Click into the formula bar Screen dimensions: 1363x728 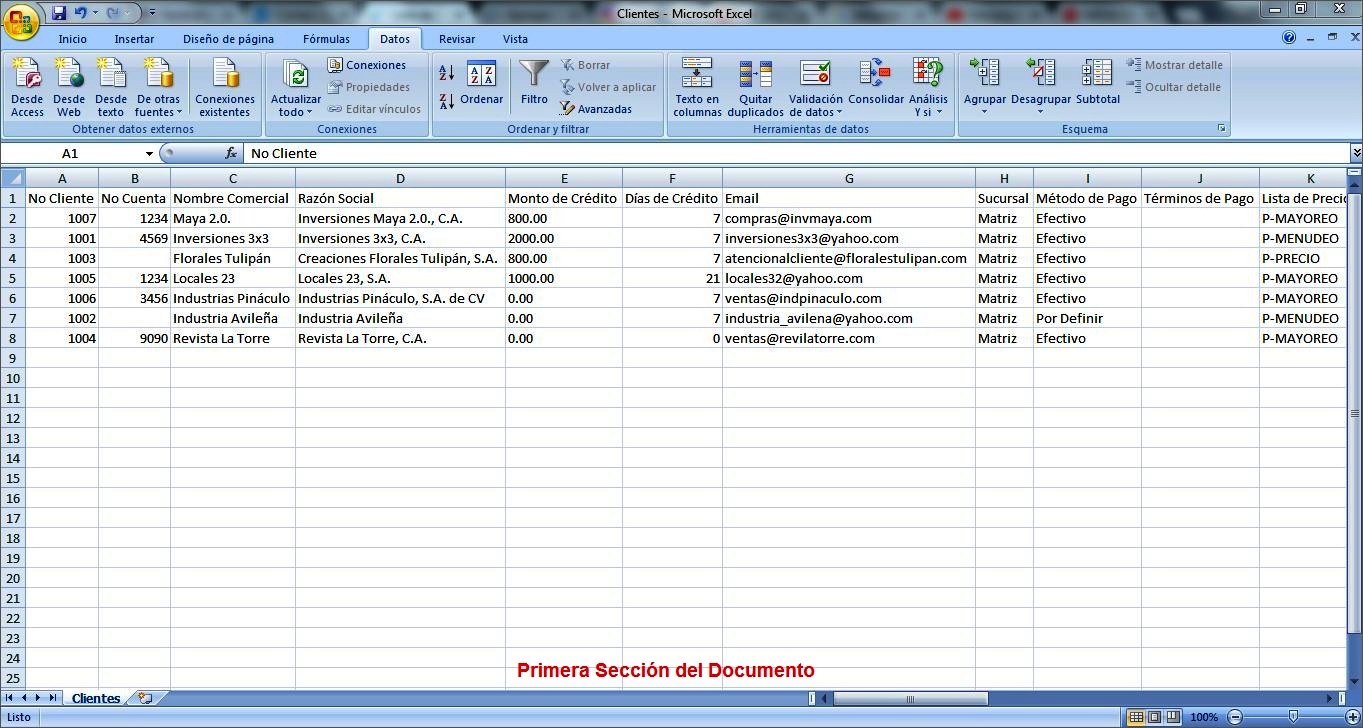pos(796,154)
